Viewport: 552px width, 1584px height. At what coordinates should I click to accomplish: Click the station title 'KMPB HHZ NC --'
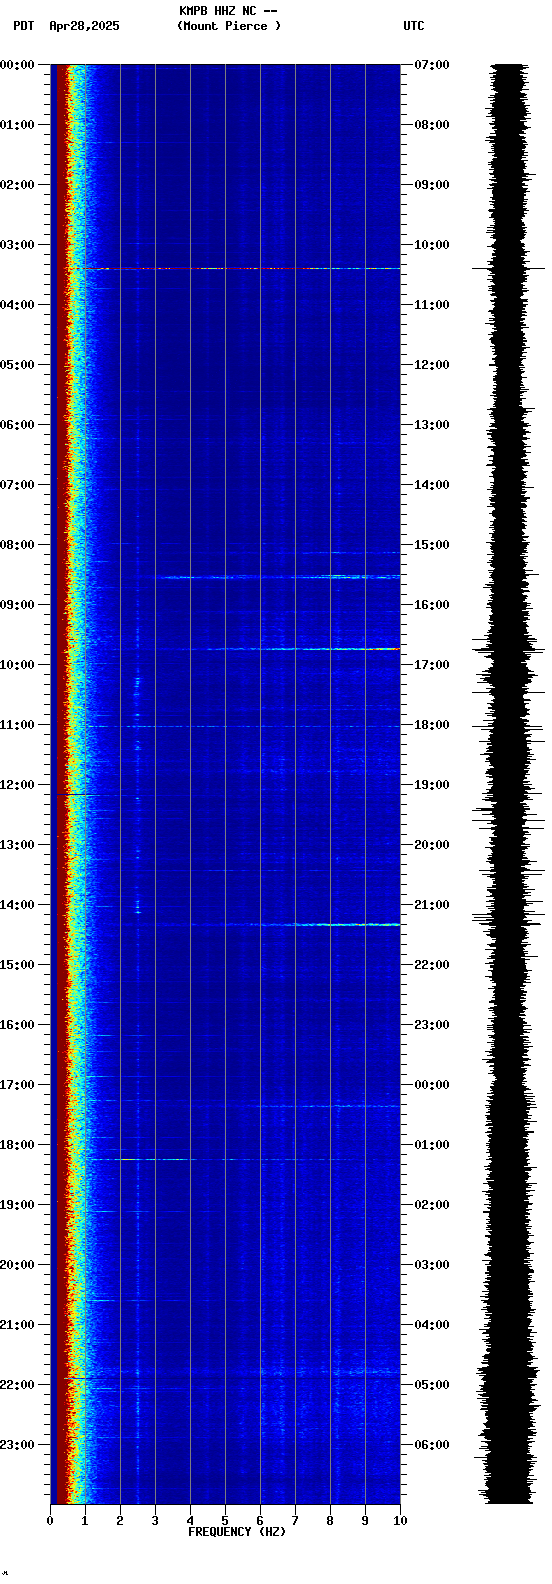click(x=228, y=11)
